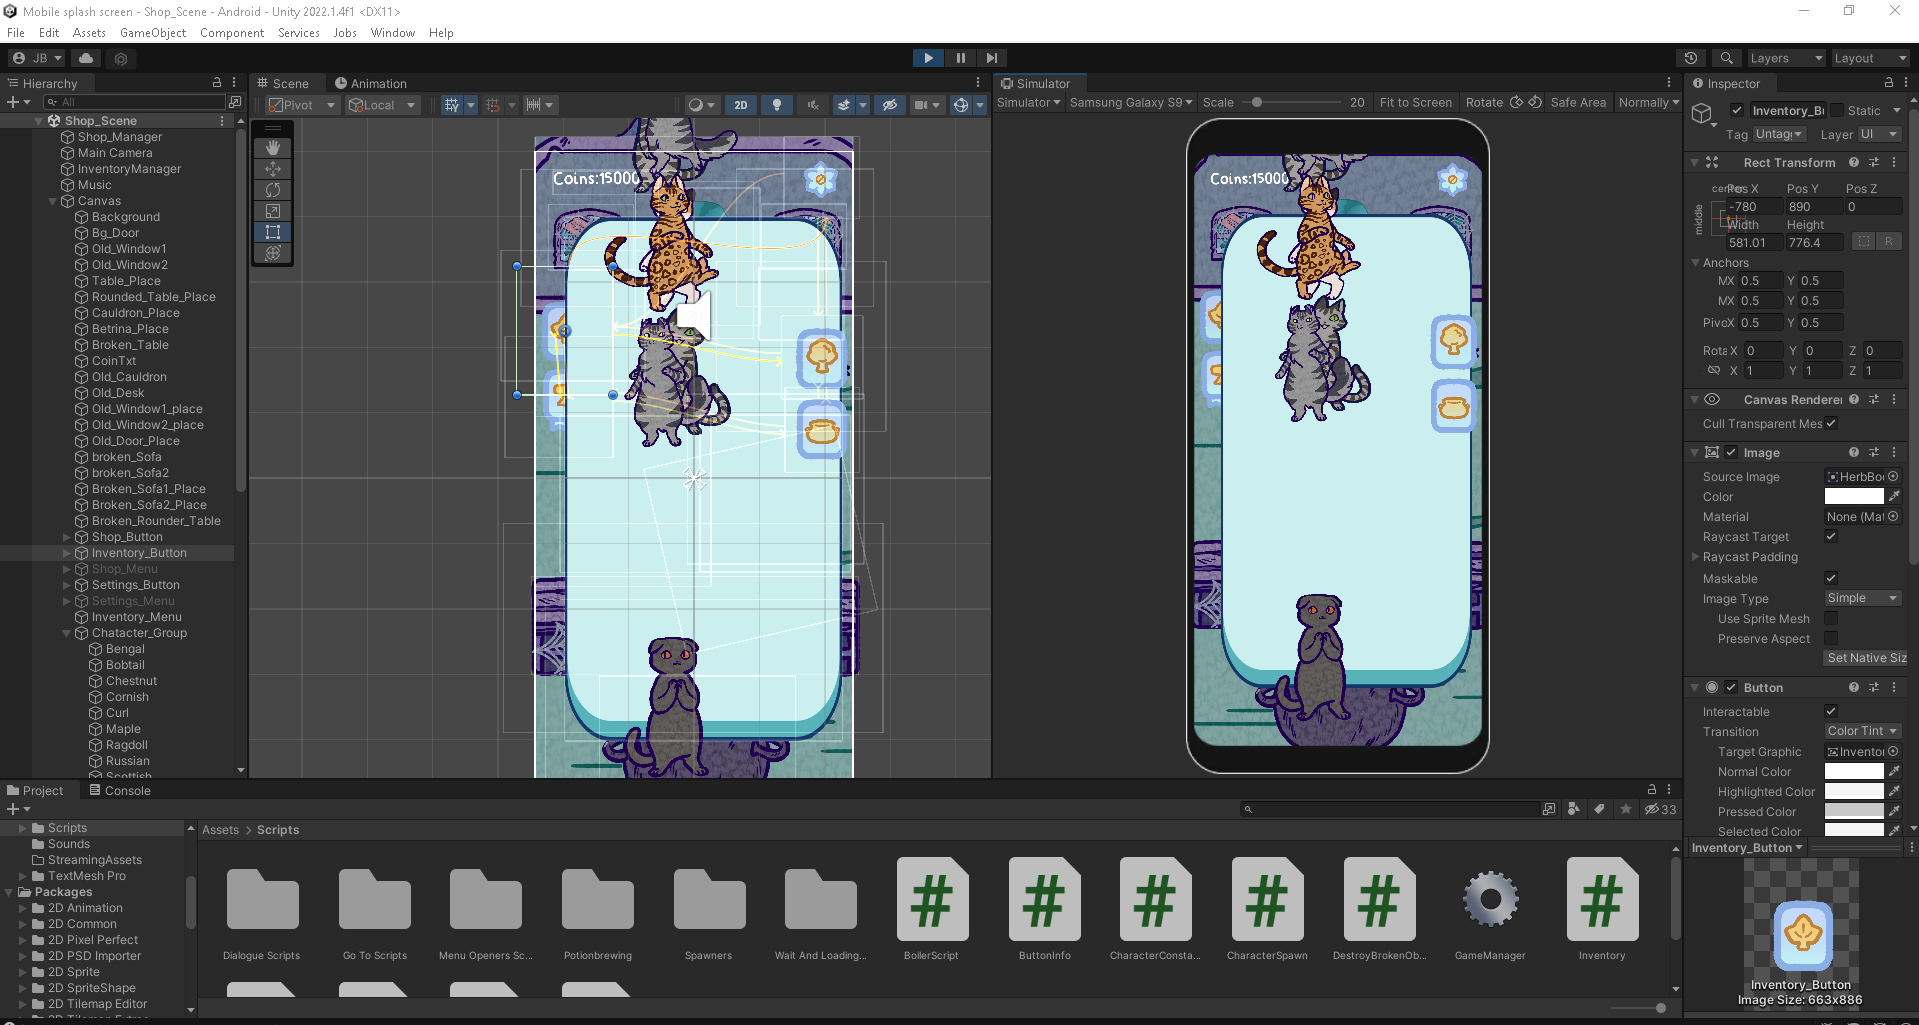Screen dimensions: 1919x1025
Task: Open the Simulator view mode dropdown
Action: pos(1028,102)
